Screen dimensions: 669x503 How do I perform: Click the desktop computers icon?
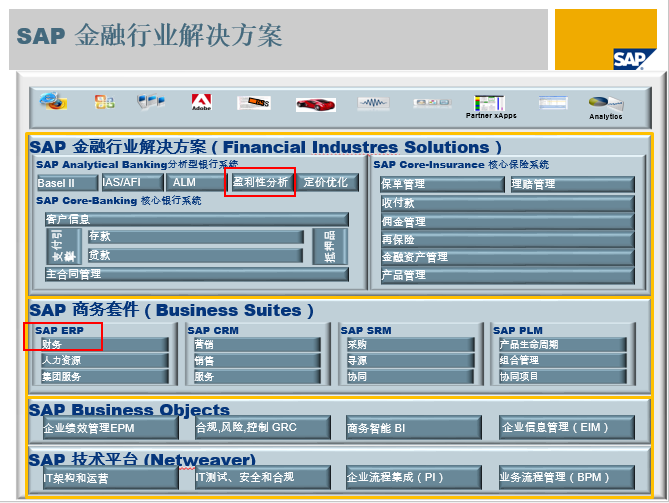(151, 102)
